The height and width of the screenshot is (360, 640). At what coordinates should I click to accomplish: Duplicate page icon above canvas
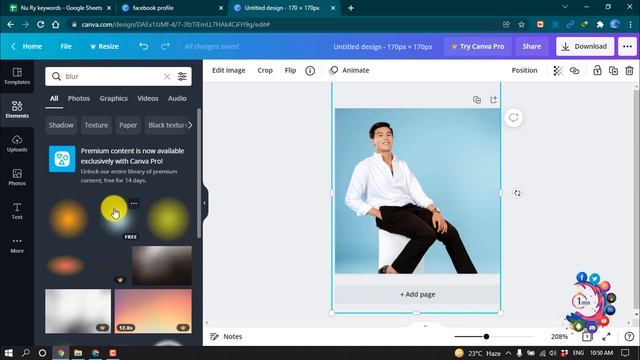pyautogui.click(x=477, y=100)
